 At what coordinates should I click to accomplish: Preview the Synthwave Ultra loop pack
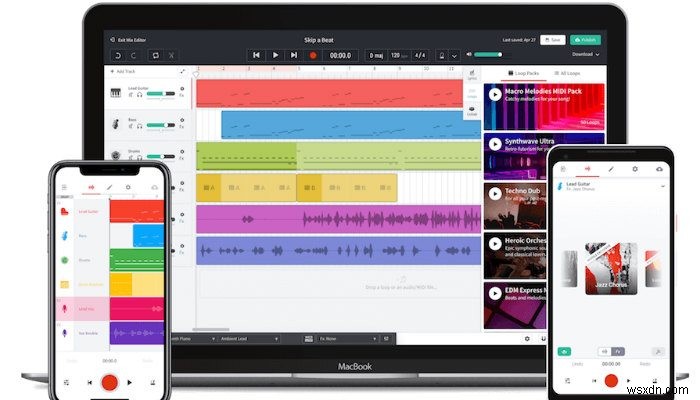[495, 144]
